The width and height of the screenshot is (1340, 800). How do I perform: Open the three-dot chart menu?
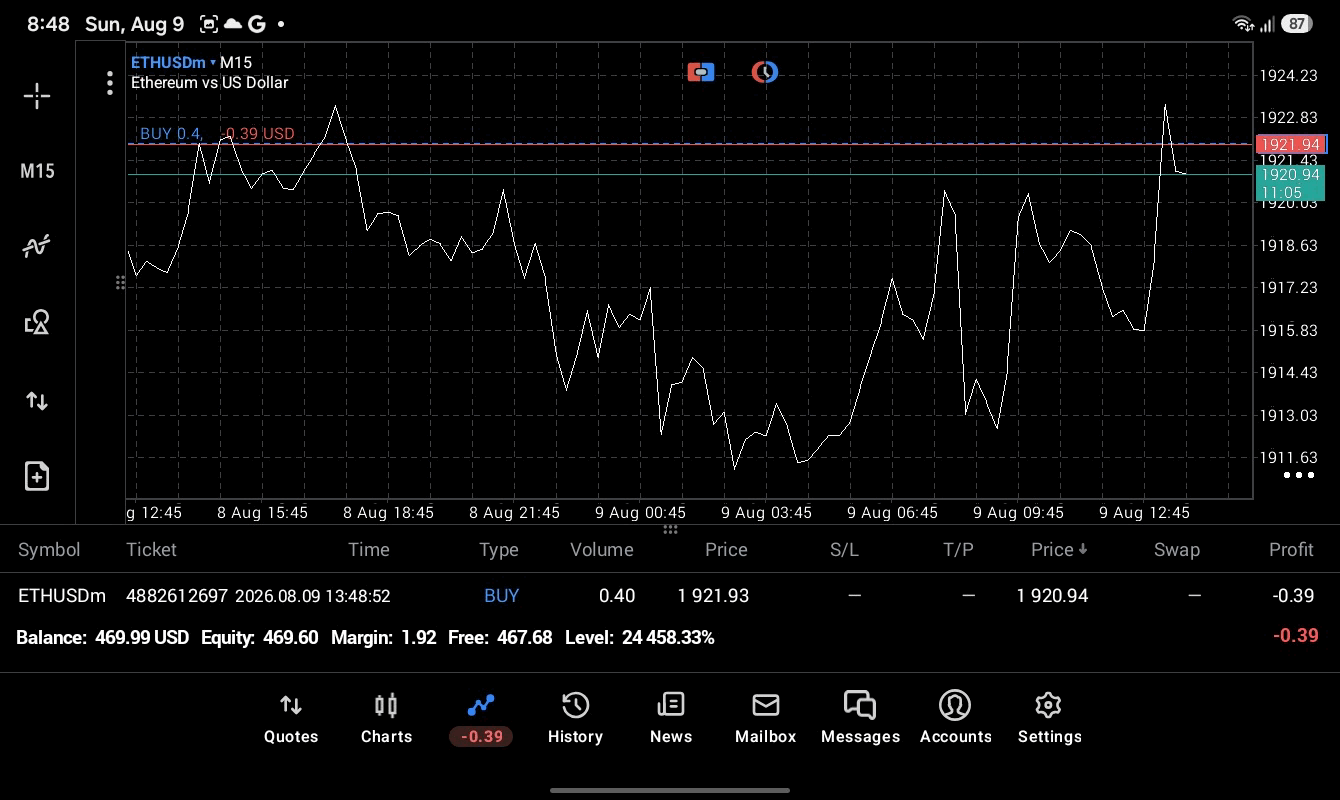point(110,83)
